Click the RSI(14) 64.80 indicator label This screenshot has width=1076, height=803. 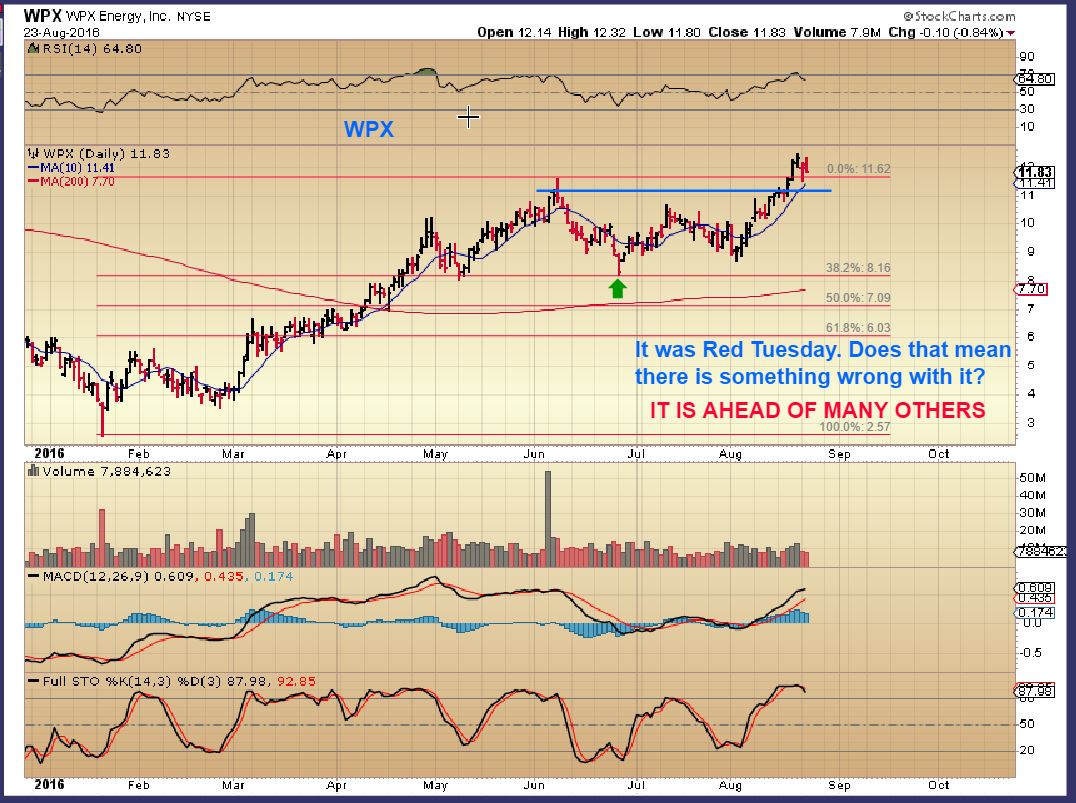[x=92, y=49]
